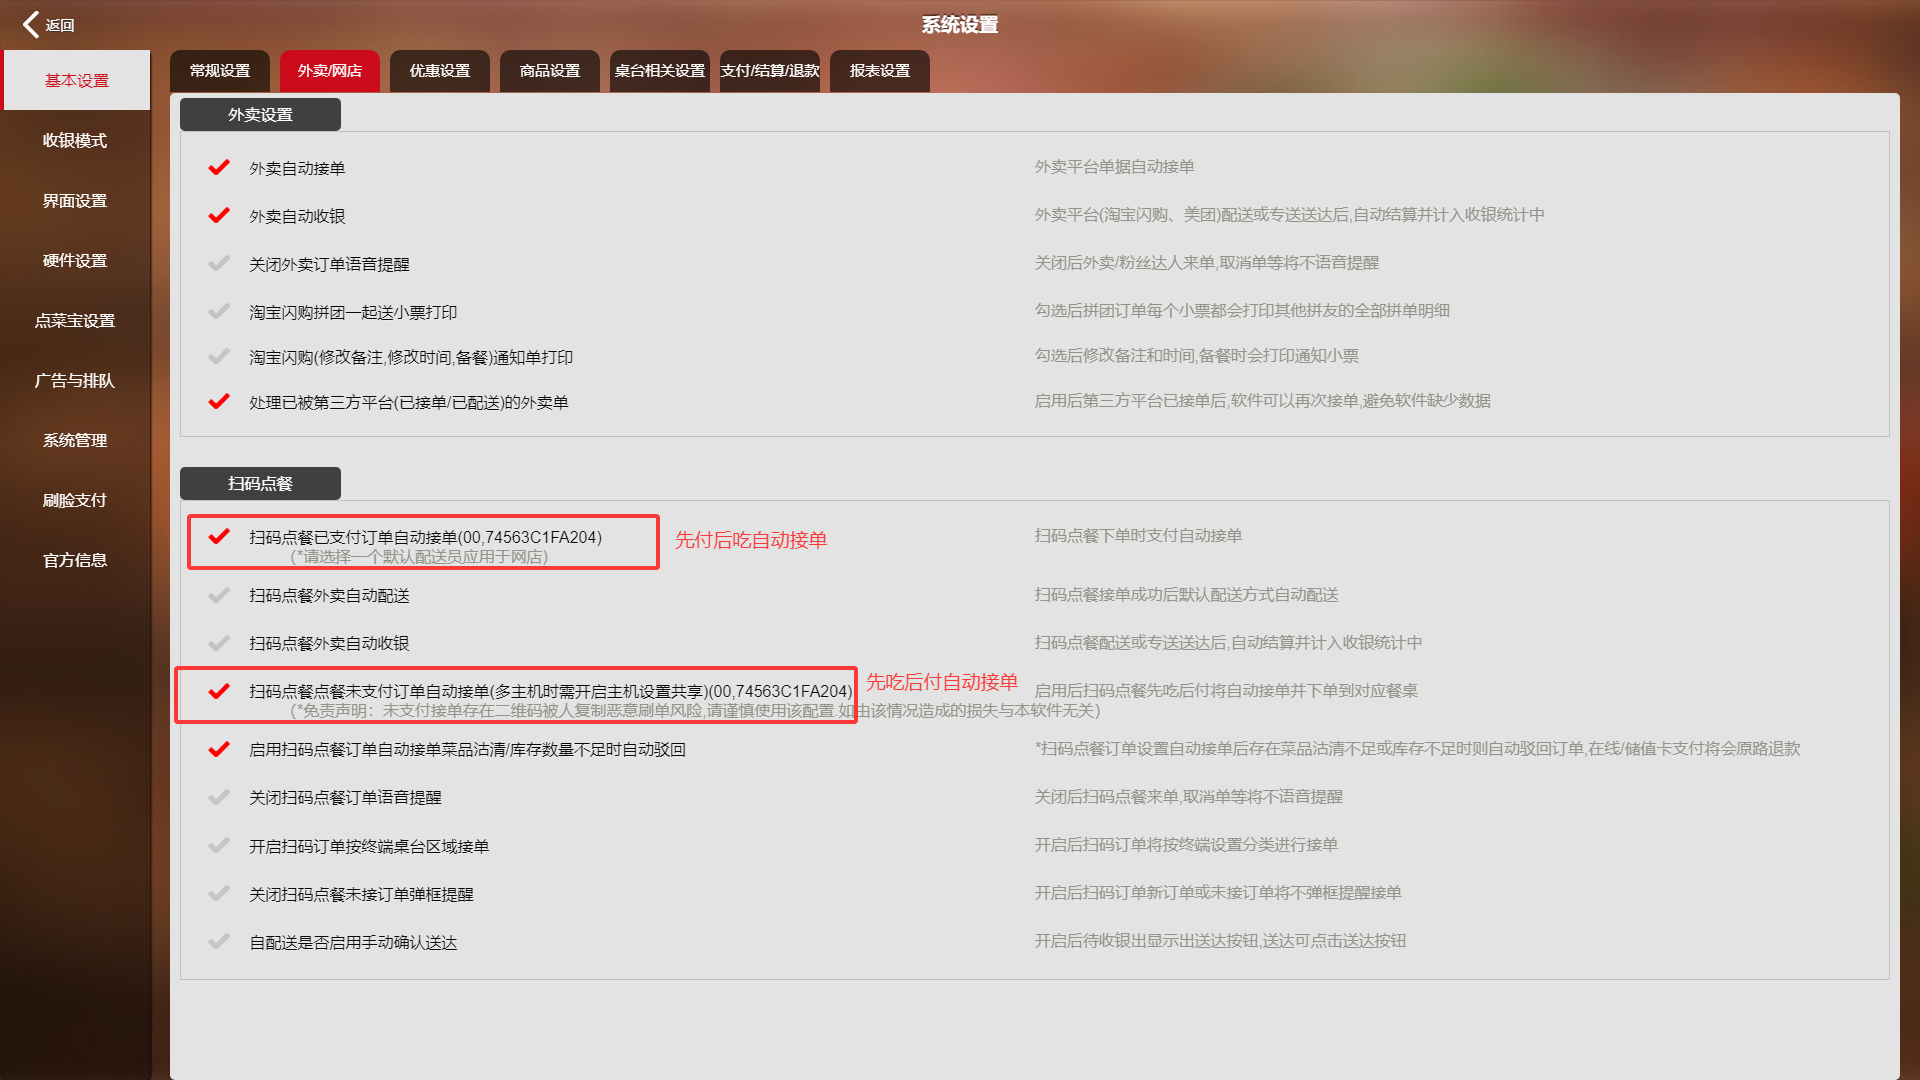
Task: Open the 优惠设置 tab
Action: pyautogui.click(x=440, y=71)
